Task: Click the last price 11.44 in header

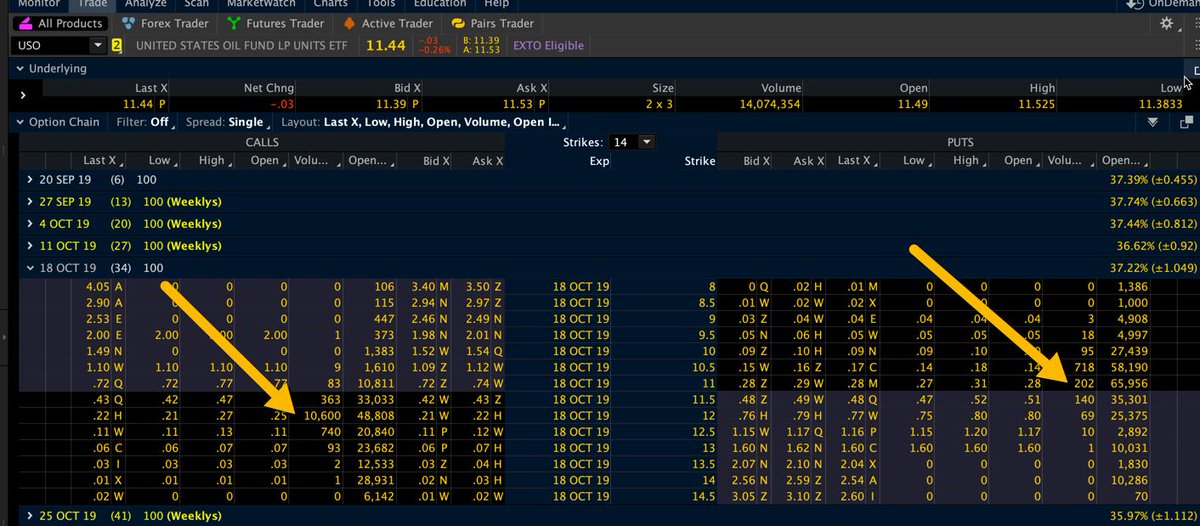Action: pos(385,45)
